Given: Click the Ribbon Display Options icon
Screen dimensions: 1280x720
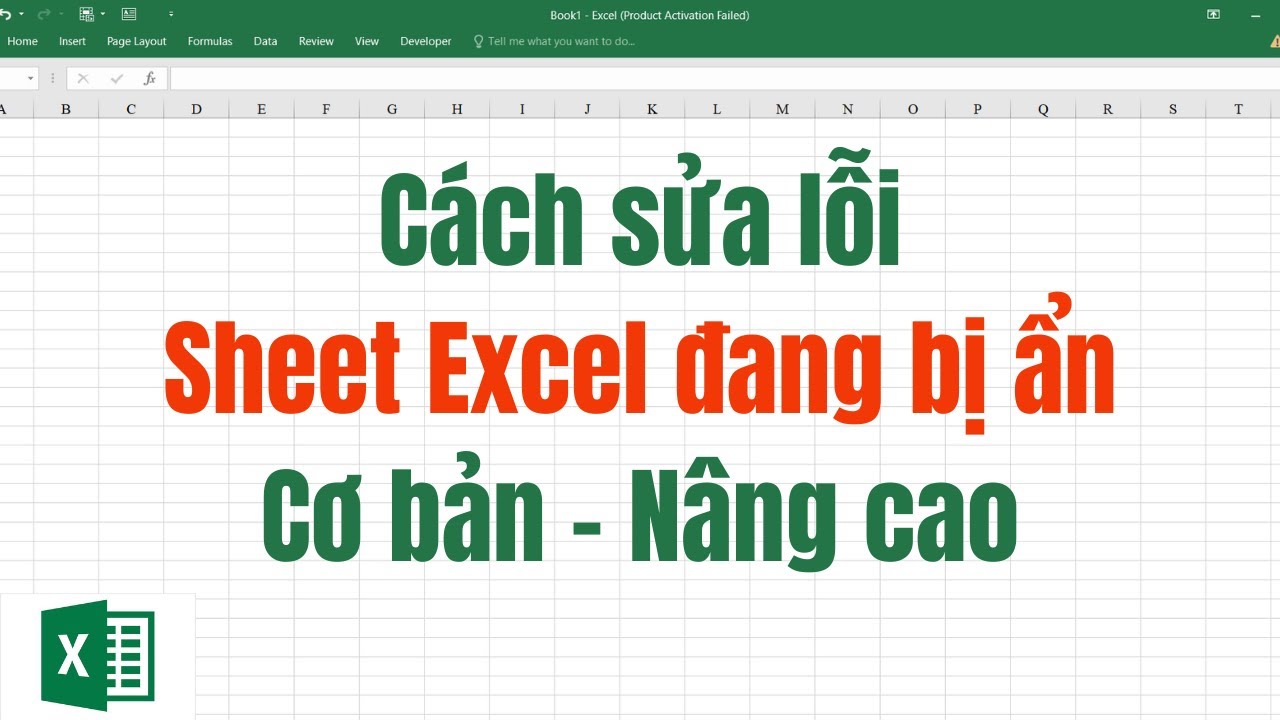Looking at the screenshot, I should click(1213, 15).
